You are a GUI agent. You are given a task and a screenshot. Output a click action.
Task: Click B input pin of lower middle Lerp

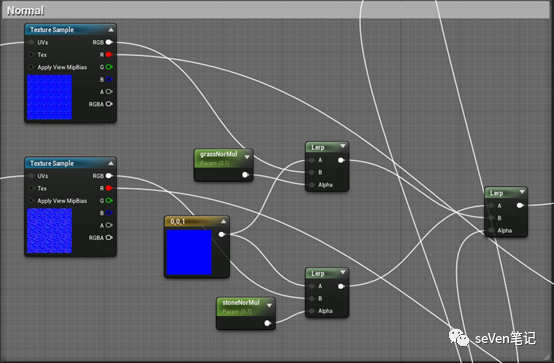click(312, 299)
